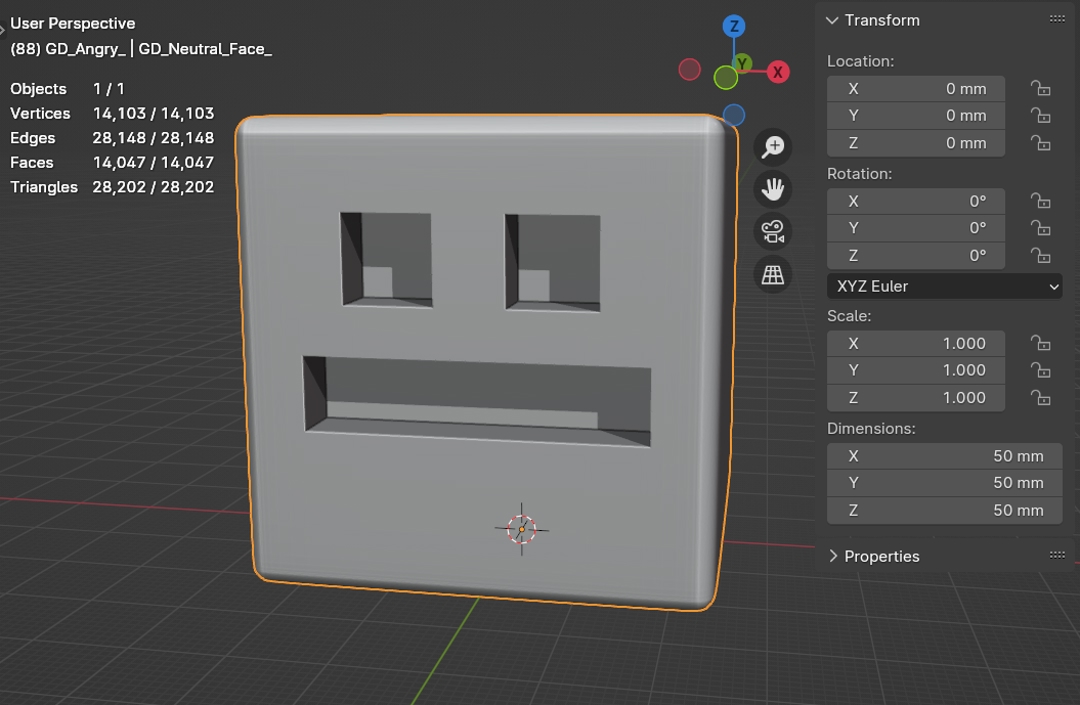Click the blue Z axis gizmo
Viewport: 1080px width, 705px height.
click(x=734, y=27)
